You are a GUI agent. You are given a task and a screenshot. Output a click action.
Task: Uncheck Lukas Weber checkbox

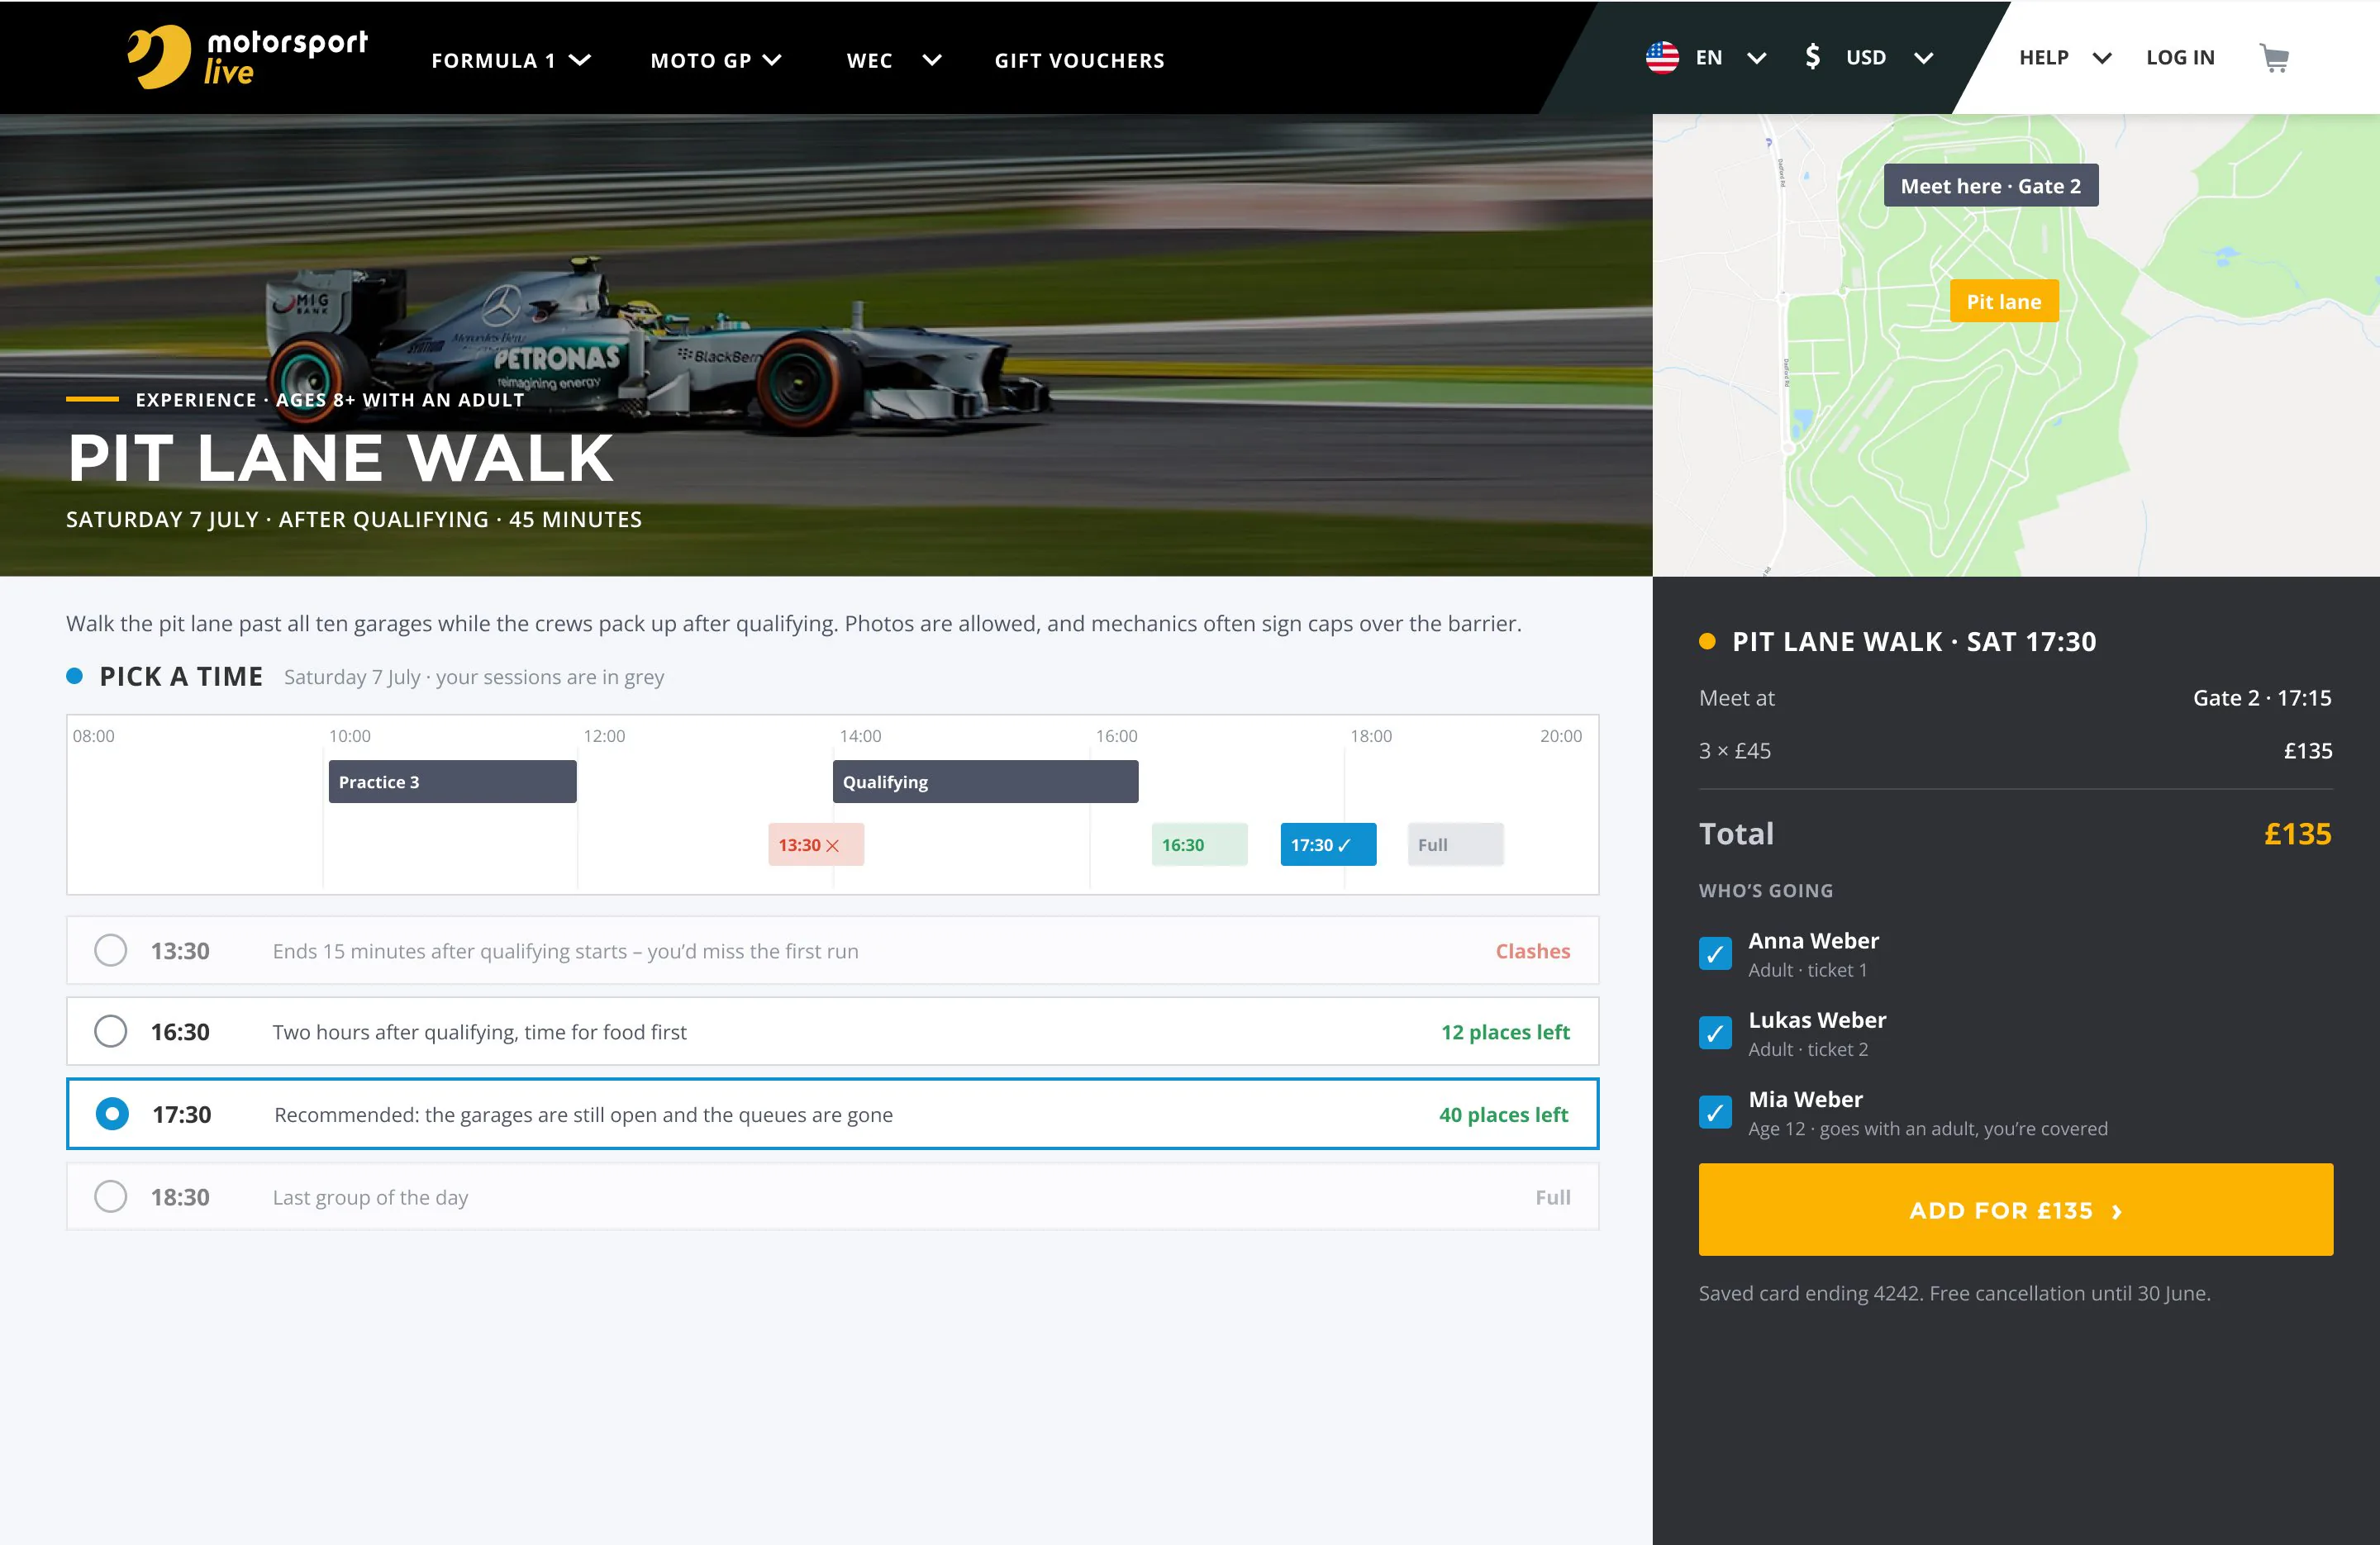pyautogui.click(x=1715, y=1032)
